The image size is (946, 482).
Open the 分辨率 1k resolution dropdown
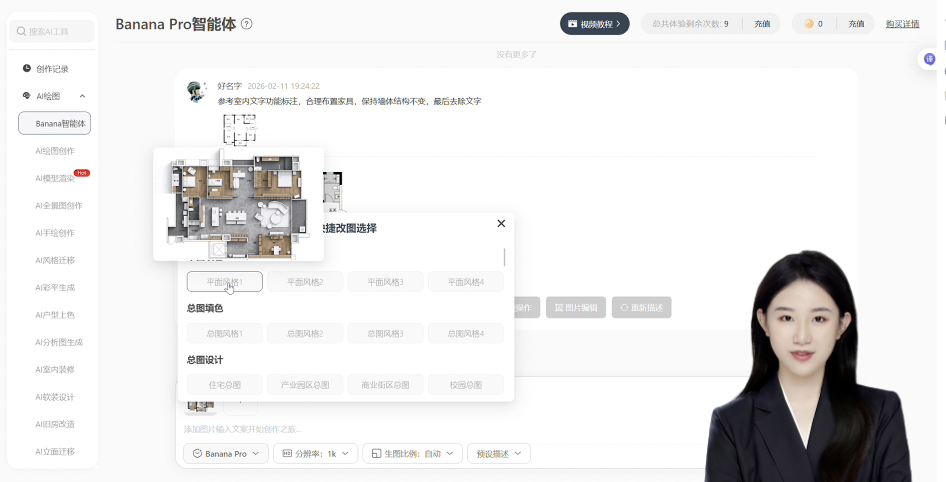(x=315, y=454)
